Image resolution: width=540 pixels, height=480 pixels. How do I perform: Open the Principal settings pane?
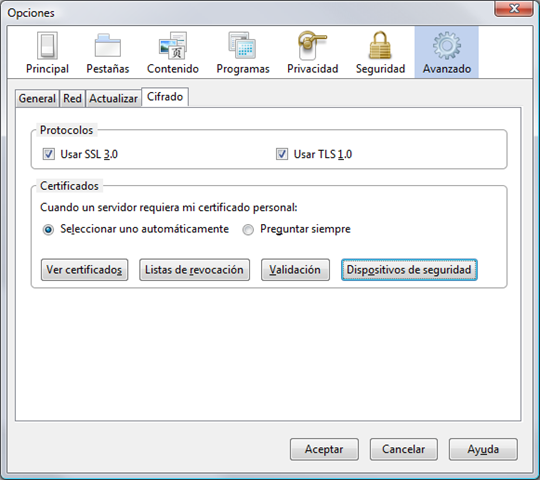47,53
